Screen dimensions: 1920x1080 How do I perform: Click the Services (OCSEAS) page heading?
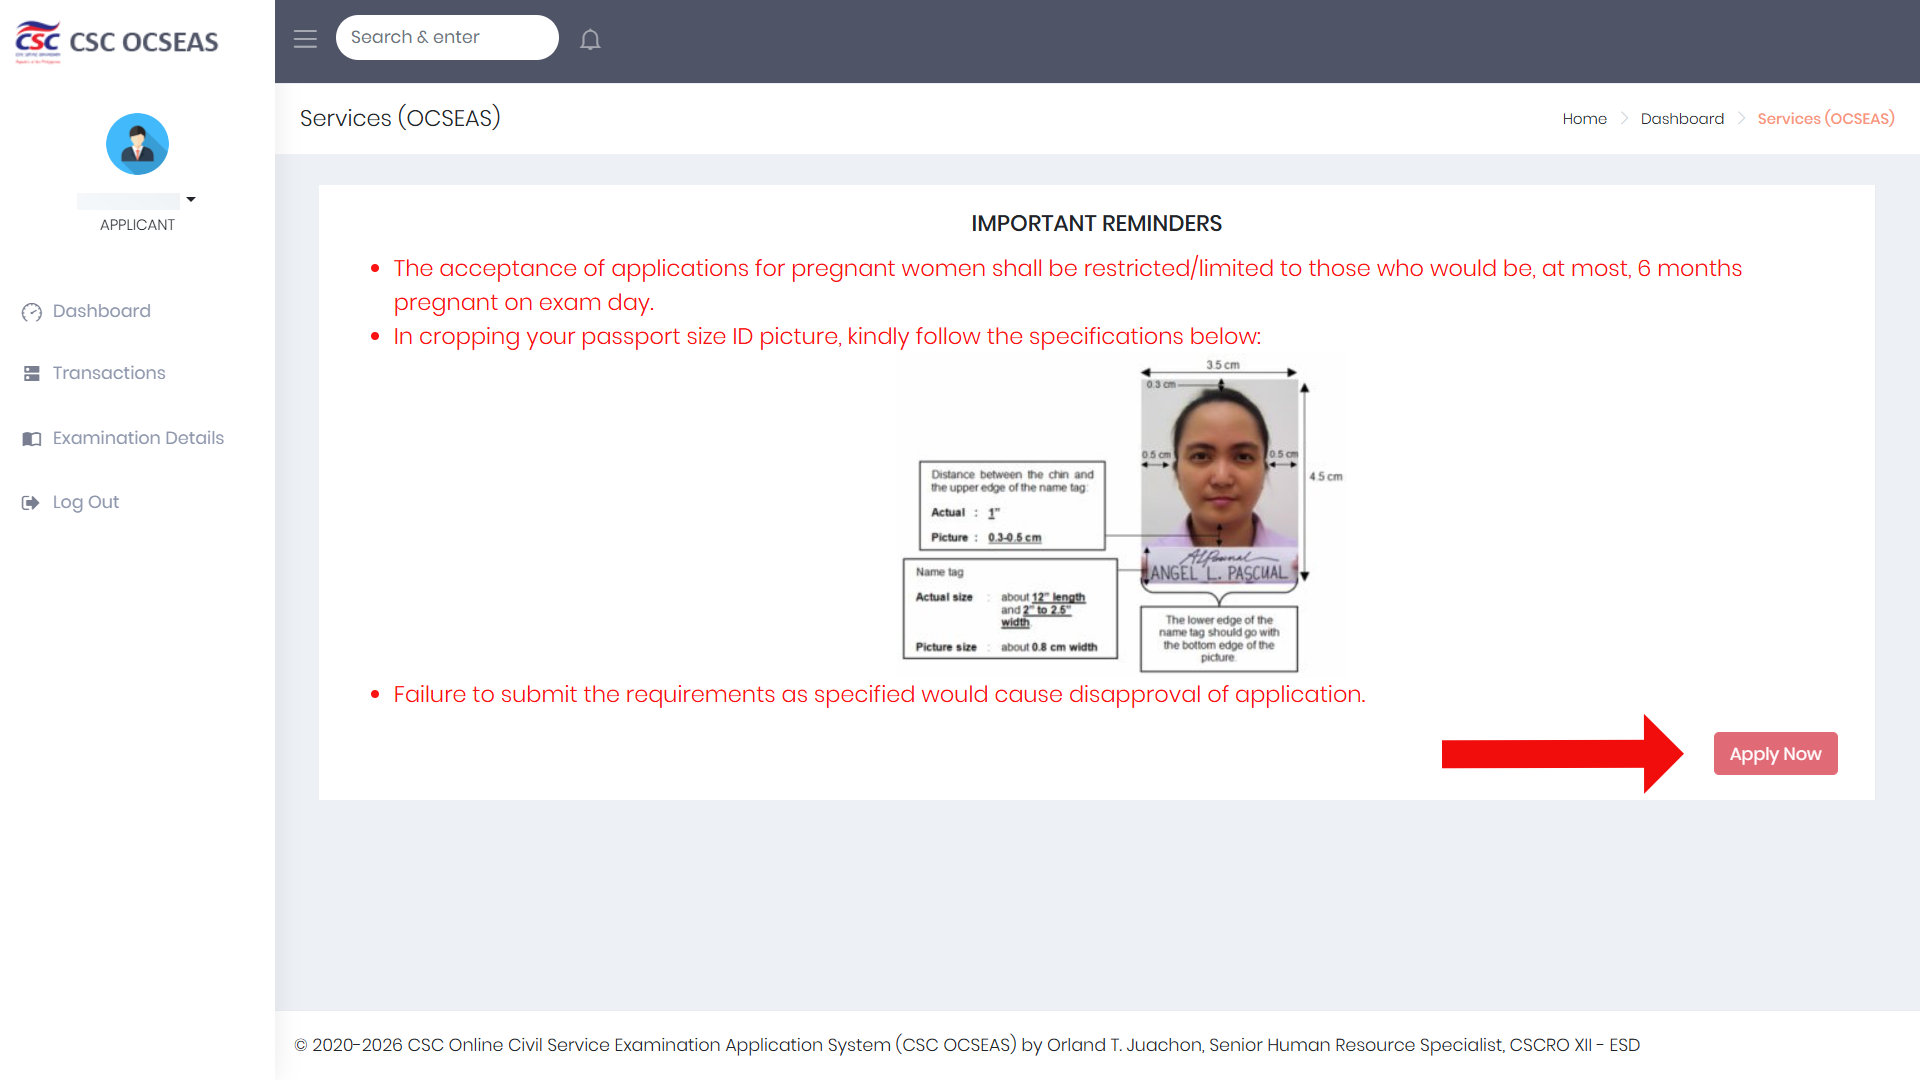coord(400,118)
